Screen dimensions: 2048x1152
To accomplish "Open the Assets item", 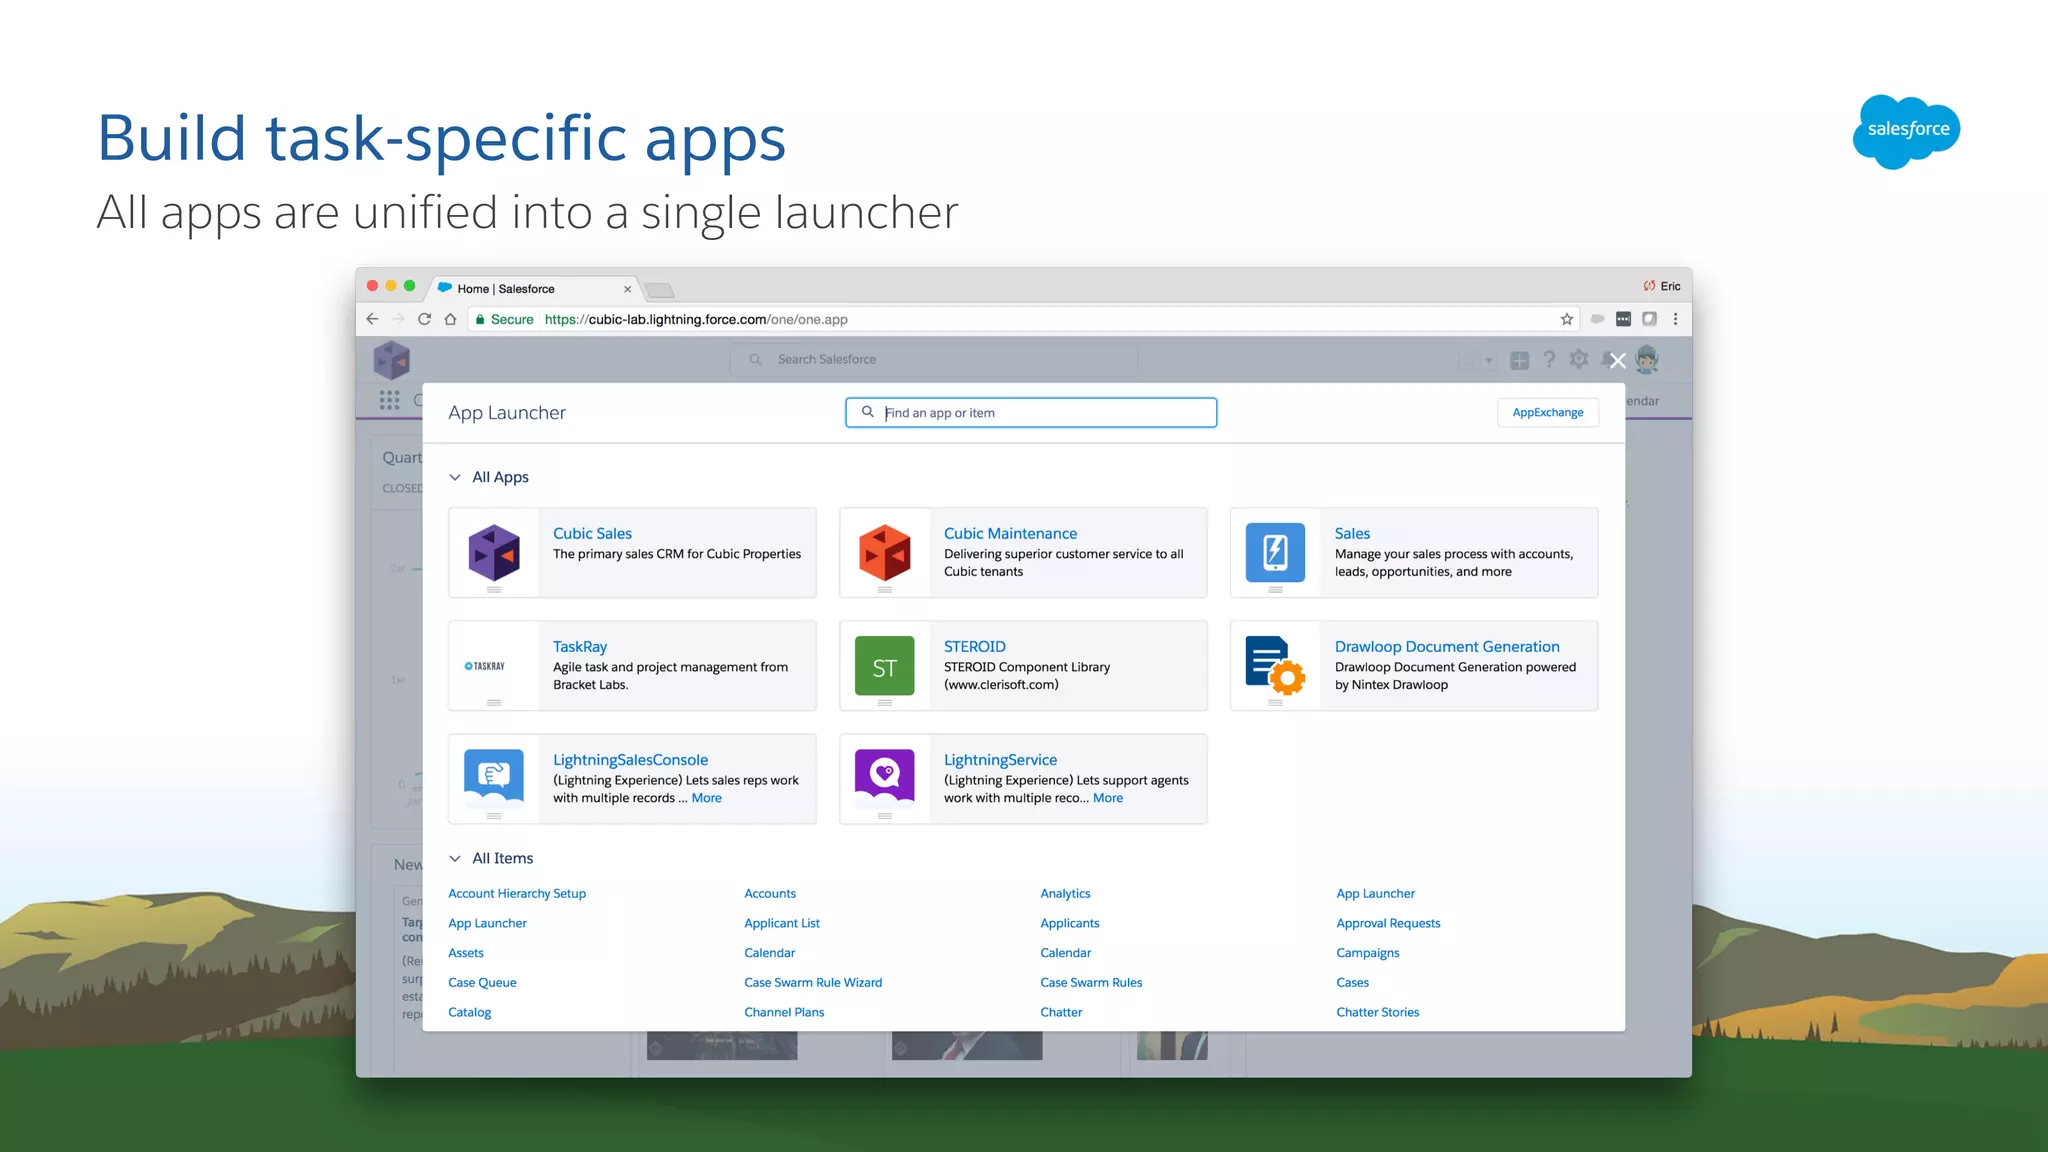I will point(466,953).
